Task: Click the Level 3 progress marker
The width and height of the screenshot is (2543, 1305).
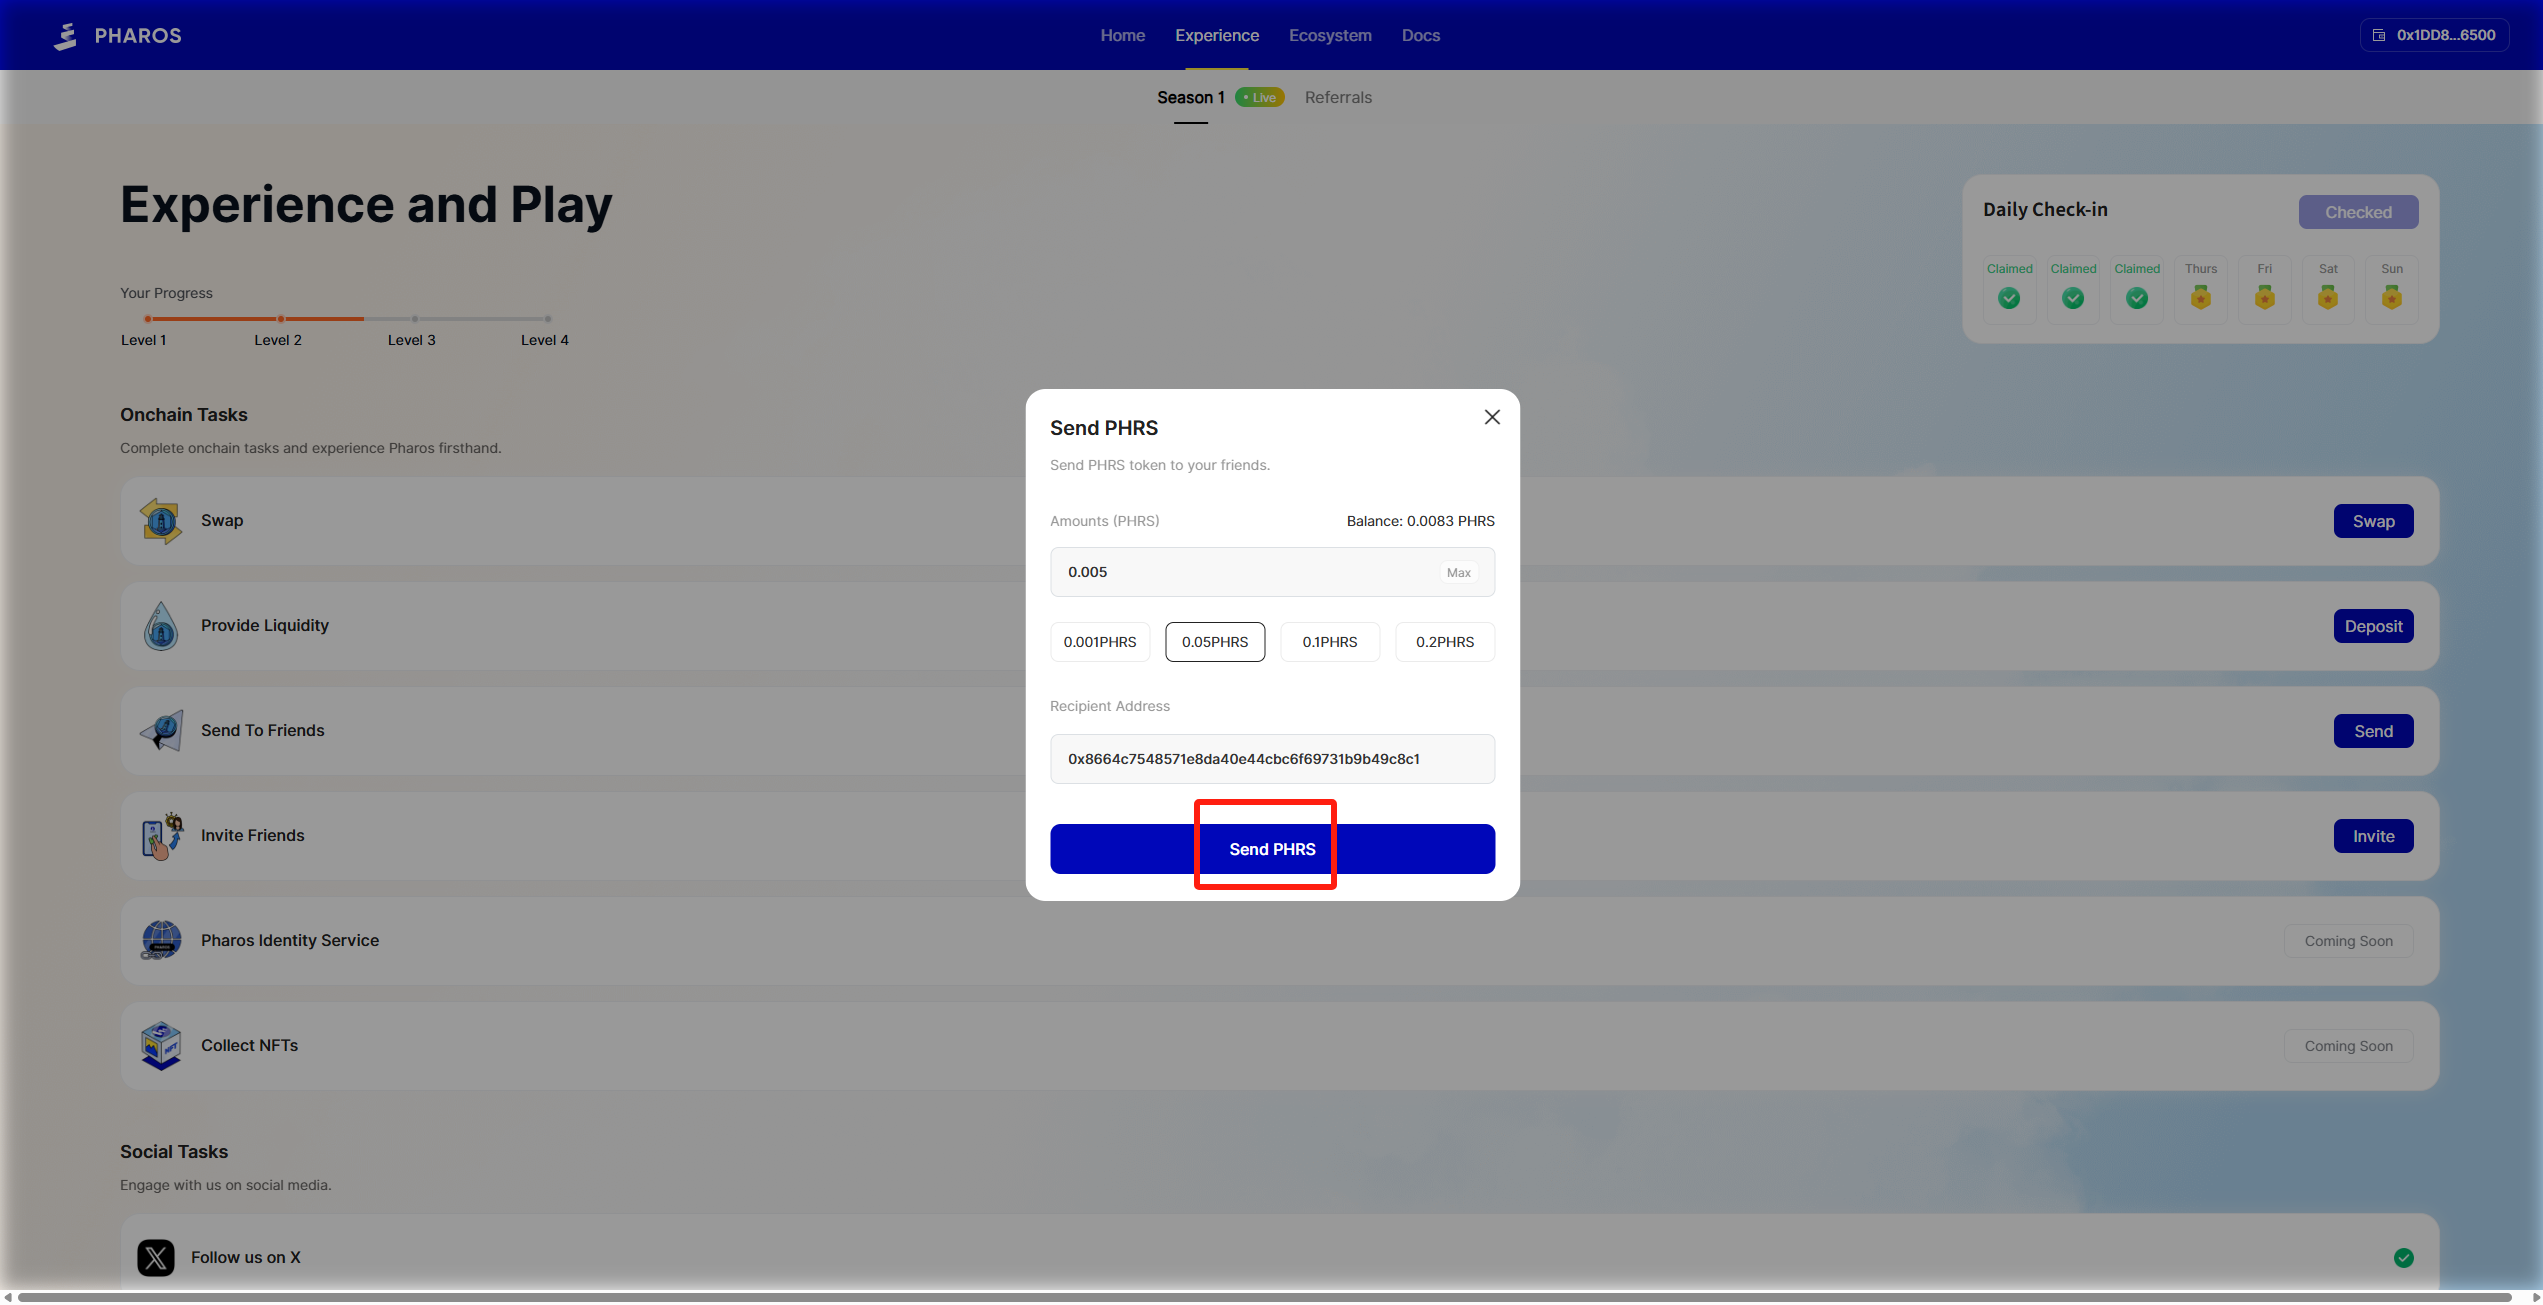Action: [414, 319]
